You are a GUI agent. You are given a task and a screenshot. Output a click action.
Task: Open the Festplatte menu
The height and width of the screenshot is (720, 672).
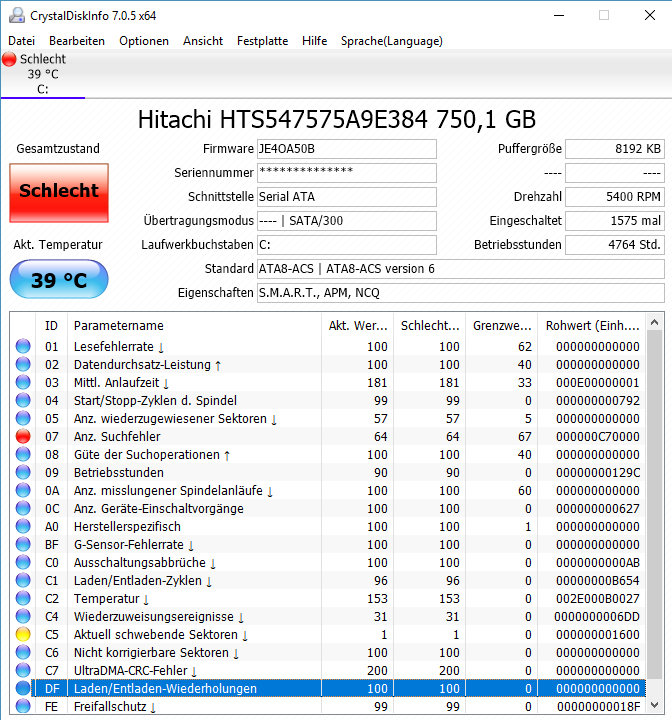click(x=262, y=41)
